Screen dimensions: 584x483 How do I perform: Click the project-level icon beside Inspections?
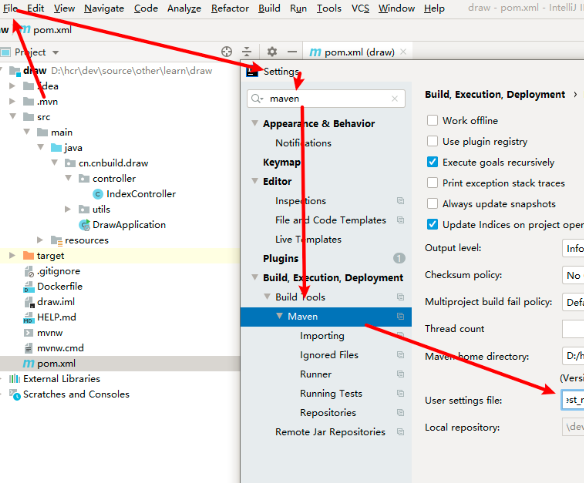pos(400,201)
